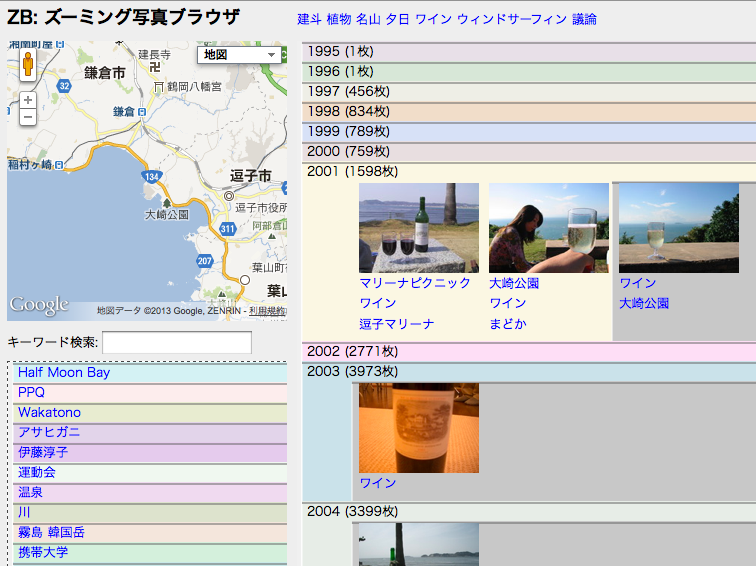Zoom in the map with plus button
The height and width of the screenshot is (566, 756).
pos(28,100)
